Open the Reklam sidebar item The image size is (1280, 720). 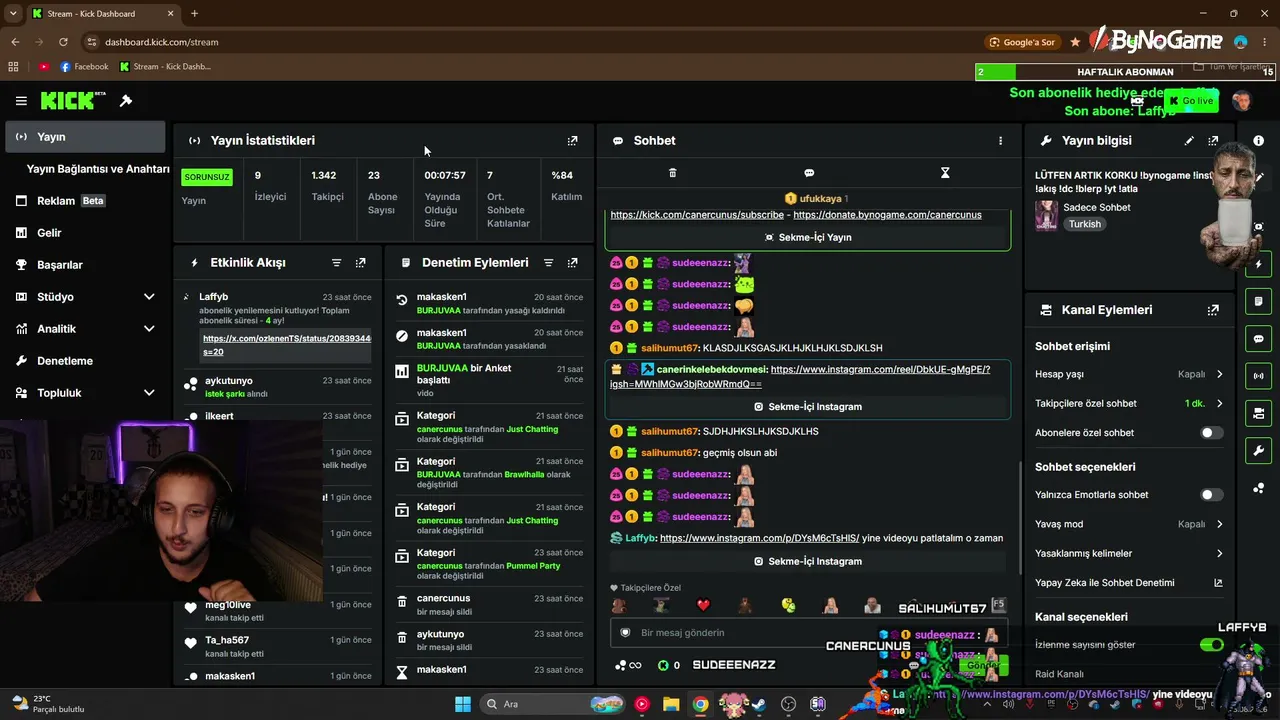84,201
